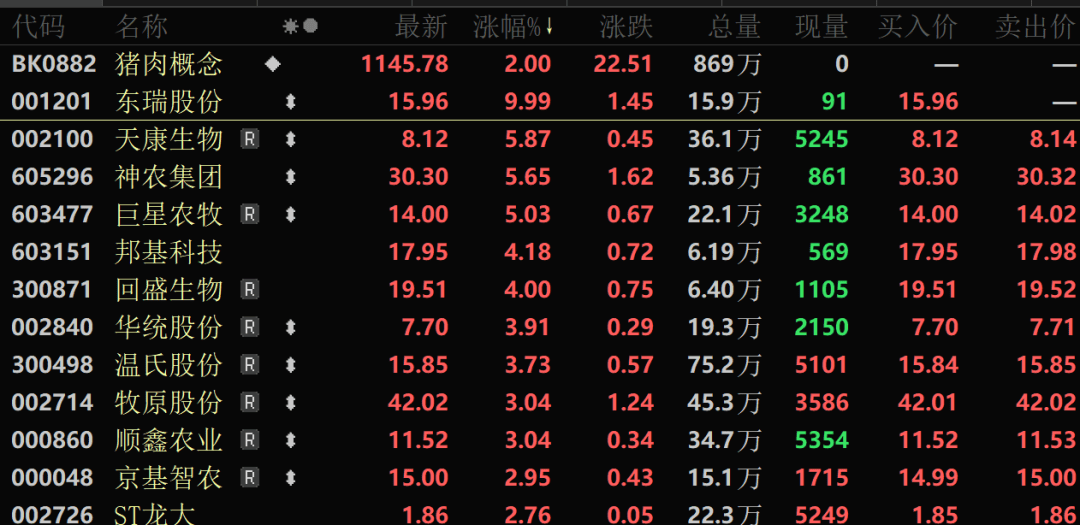Click stock code 300871
The image size is (1080, 525).
pos(52,289)
